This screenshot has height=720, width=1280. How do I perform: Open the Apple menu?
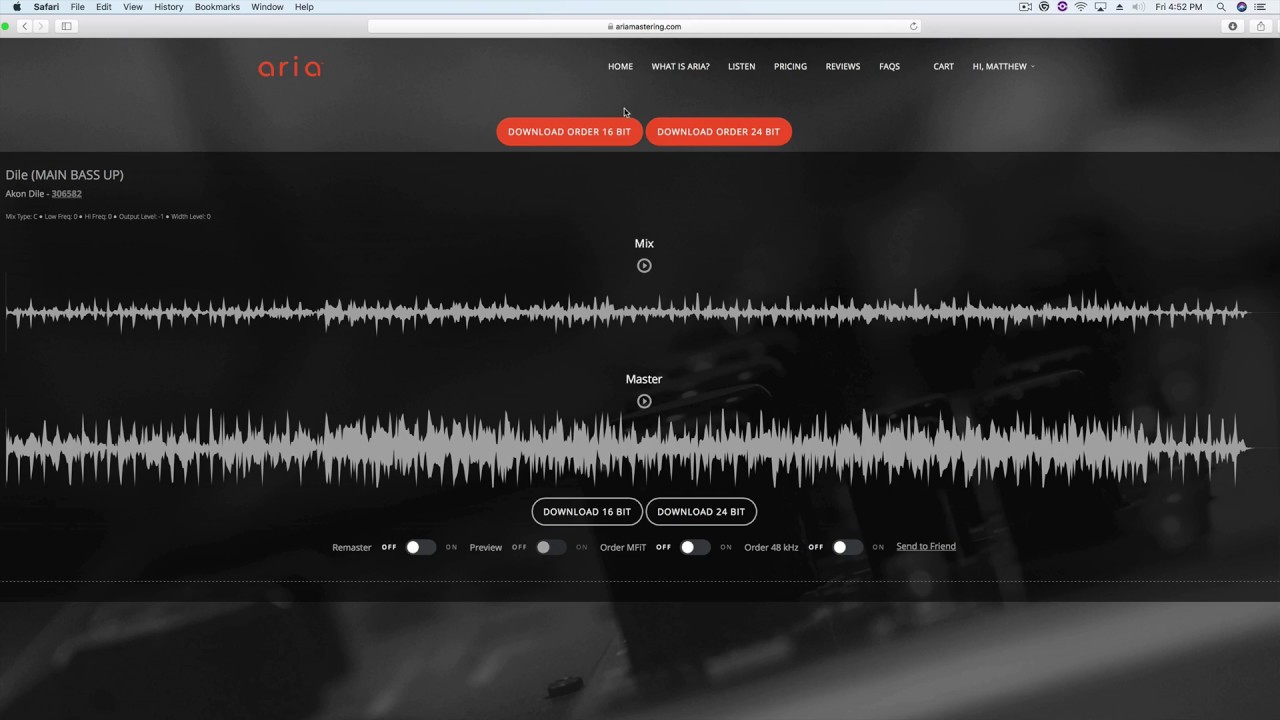point(17,7)
